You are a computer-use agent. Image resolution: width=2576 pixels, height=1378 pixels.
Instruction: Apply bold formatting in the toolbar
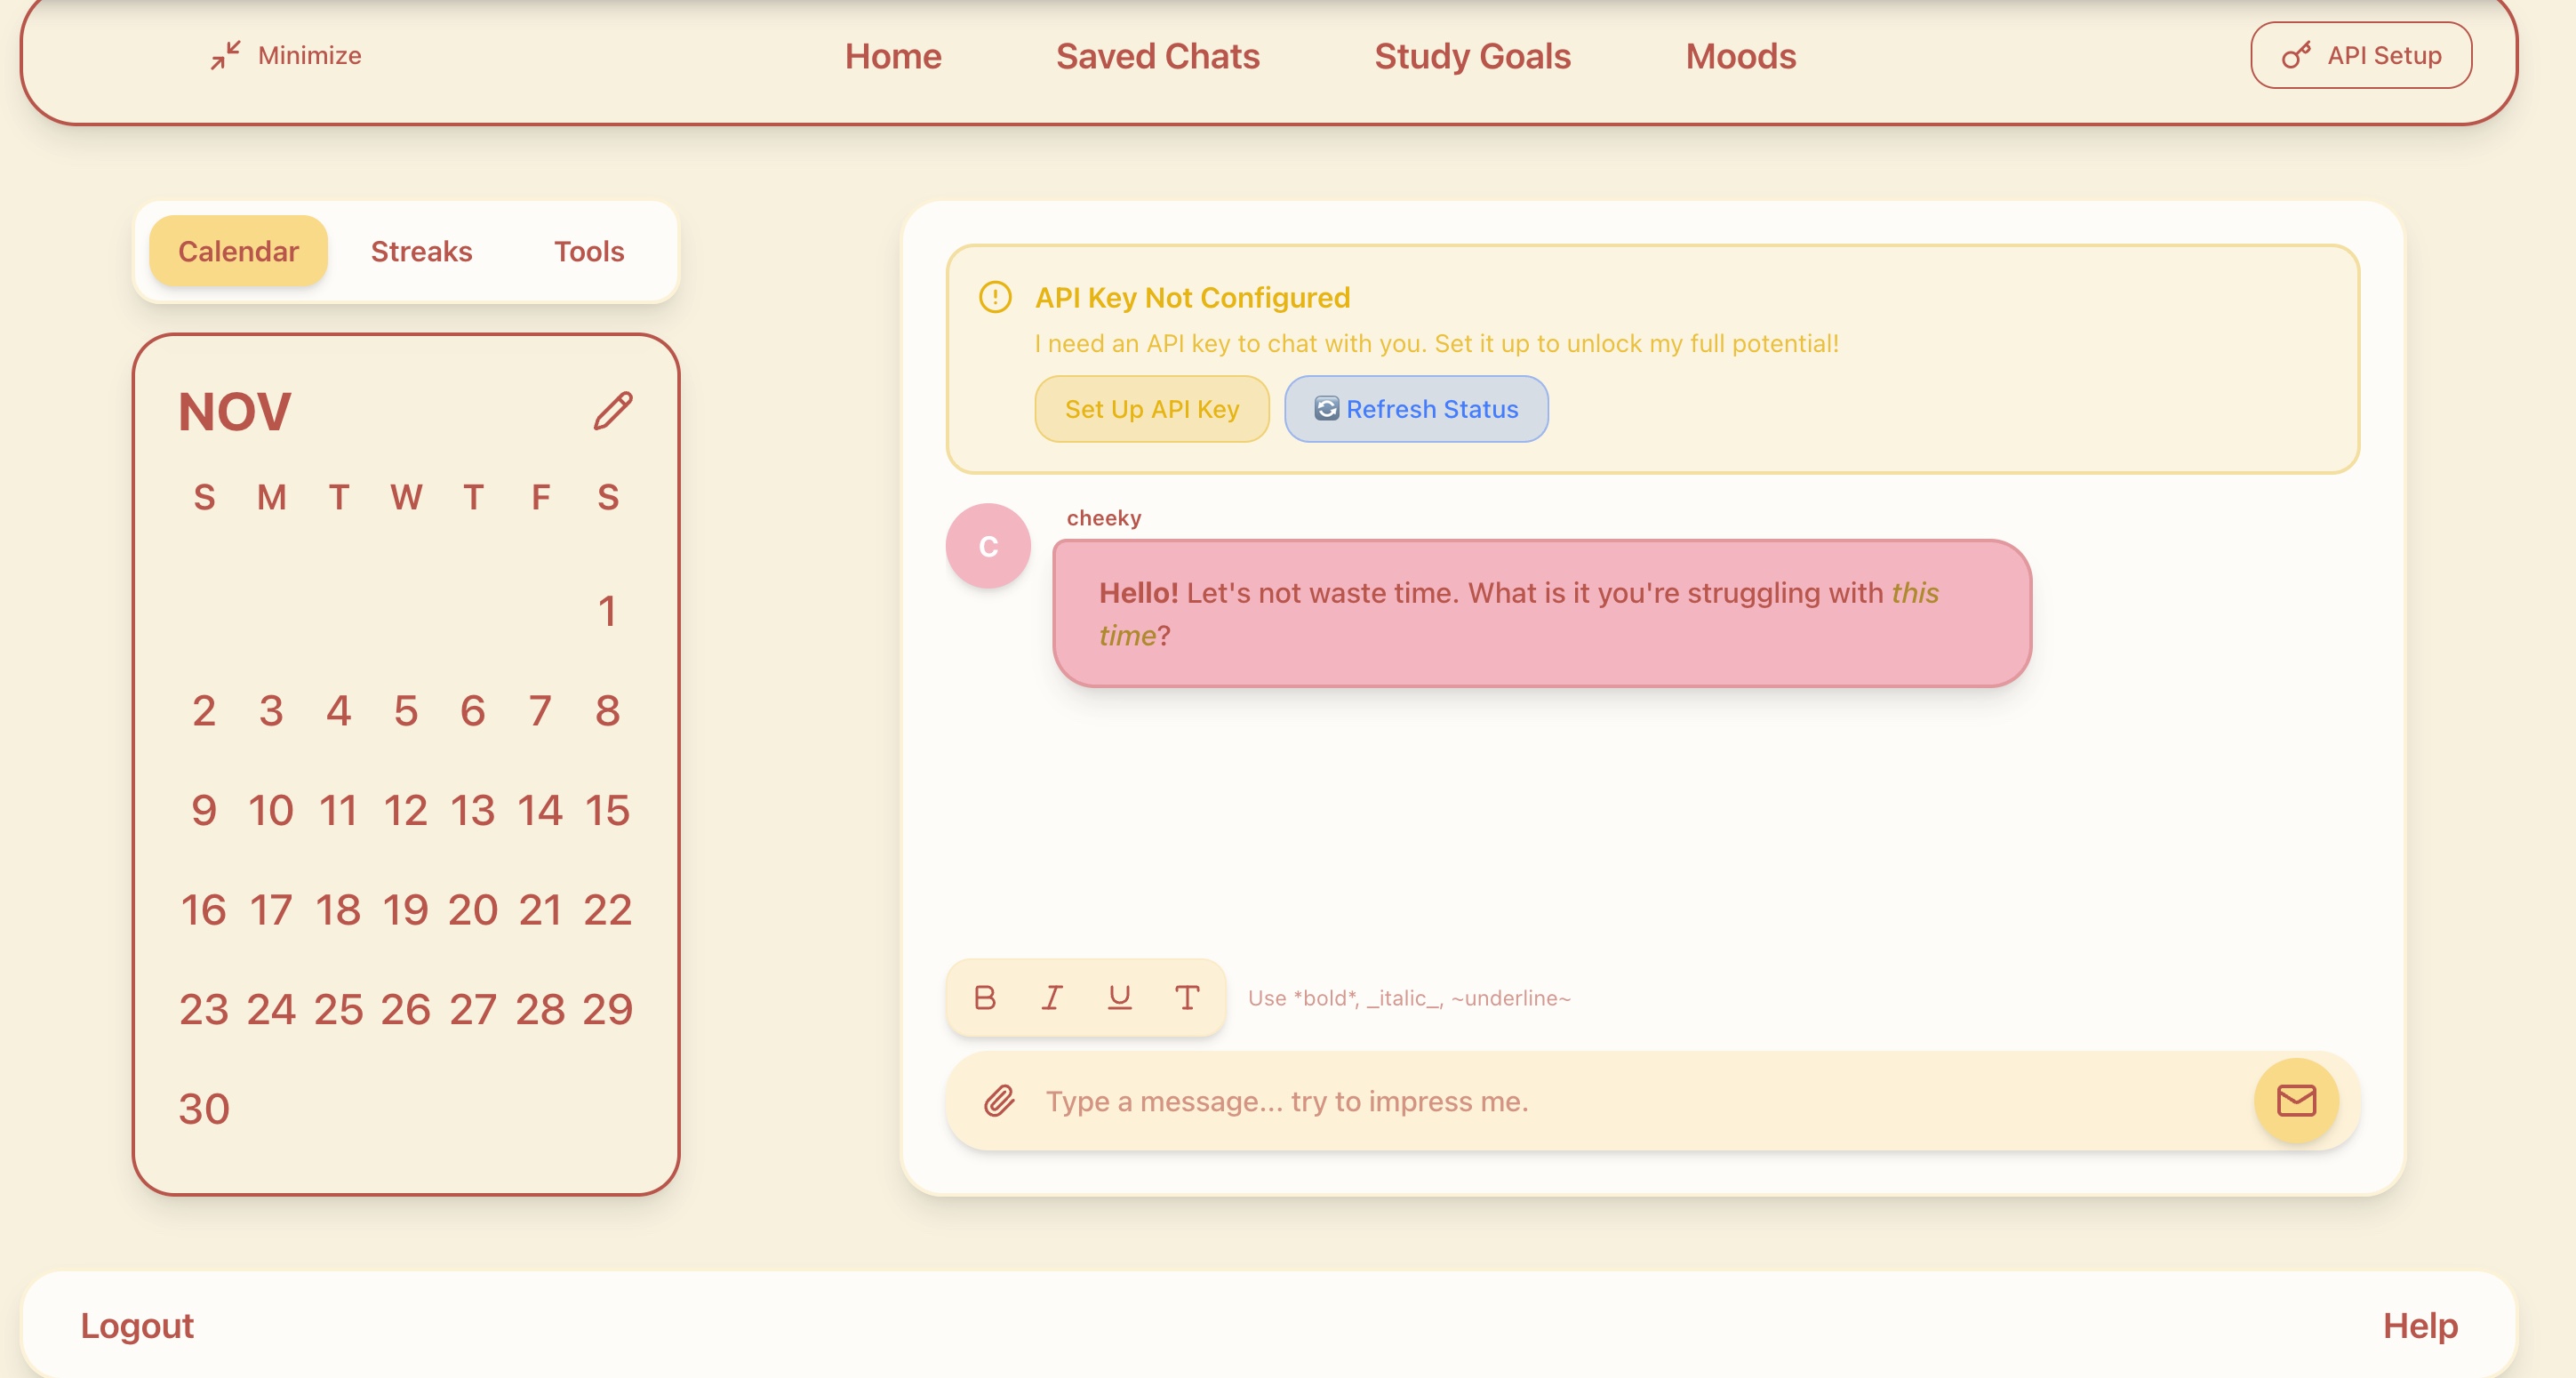click(x=983, y=997)
